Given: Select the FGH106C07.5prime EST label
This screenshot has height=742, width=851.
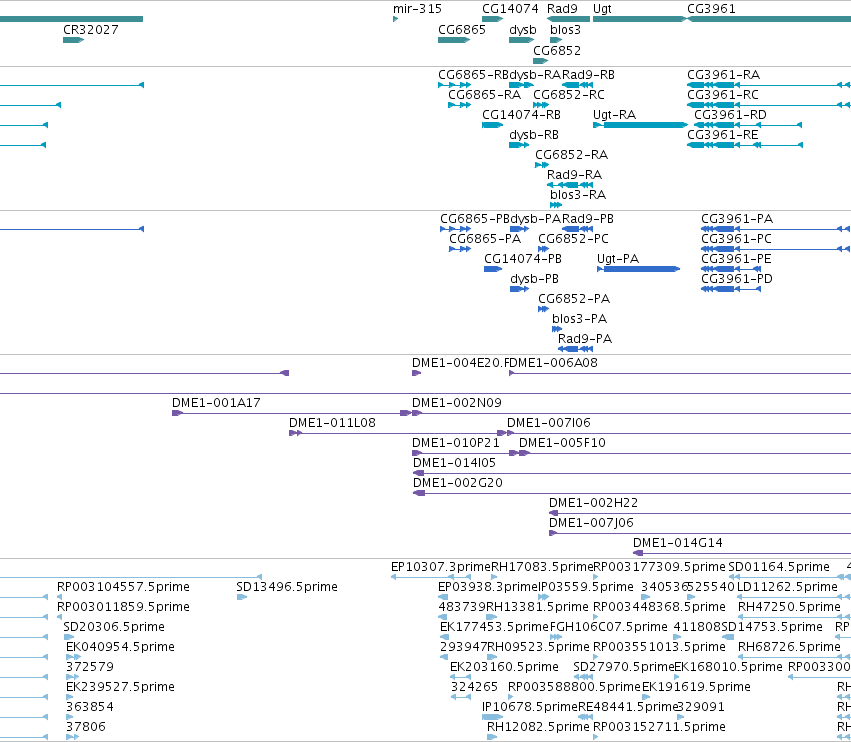Looking at the screenshot, I should click(609, 627).
